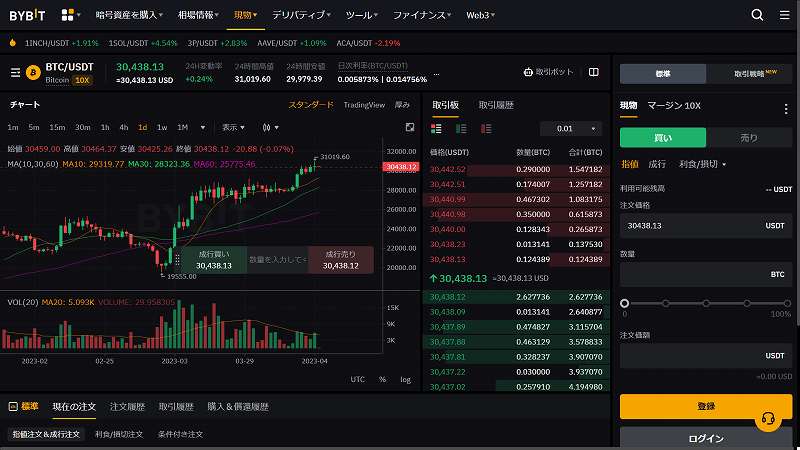Set quantity slider to the middle 50% marker

click(x=706, y=303)
